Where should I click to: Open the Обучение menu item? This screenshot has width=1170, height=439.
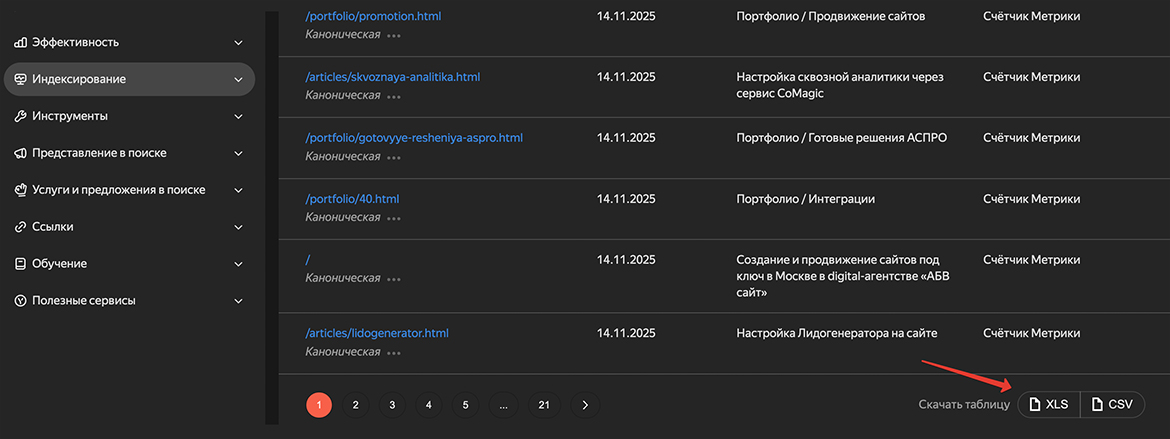[59, 264]
